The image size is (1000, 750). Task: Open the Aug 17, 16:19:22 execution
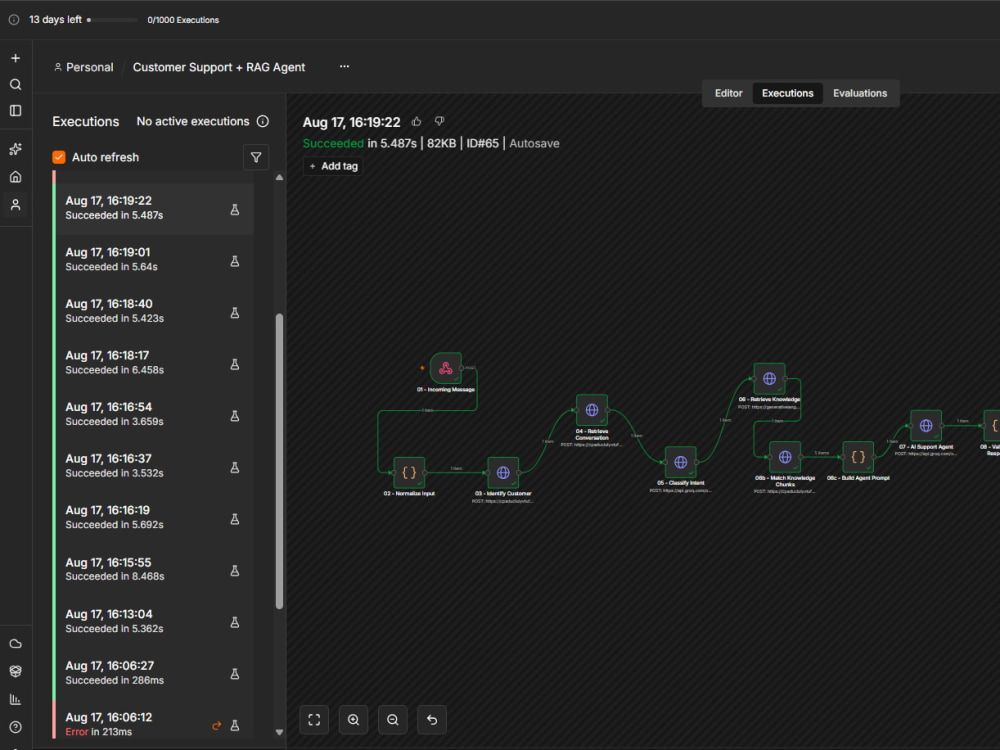click(x=153, y=209)
